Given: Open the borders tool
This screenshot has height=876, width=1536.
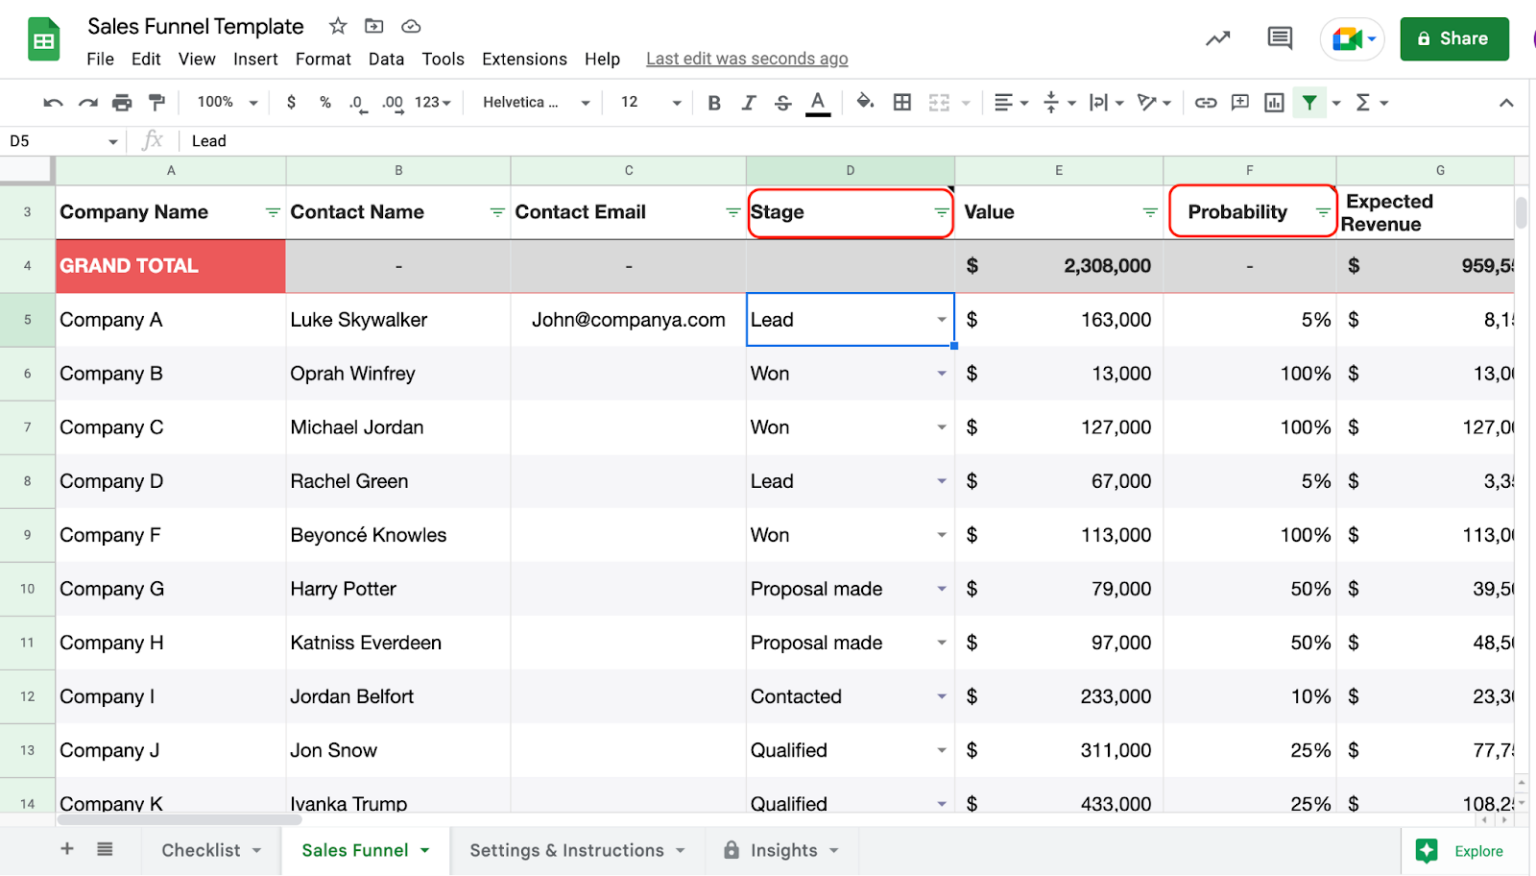Looking at the screenshot, I should [x=902, y=102].
